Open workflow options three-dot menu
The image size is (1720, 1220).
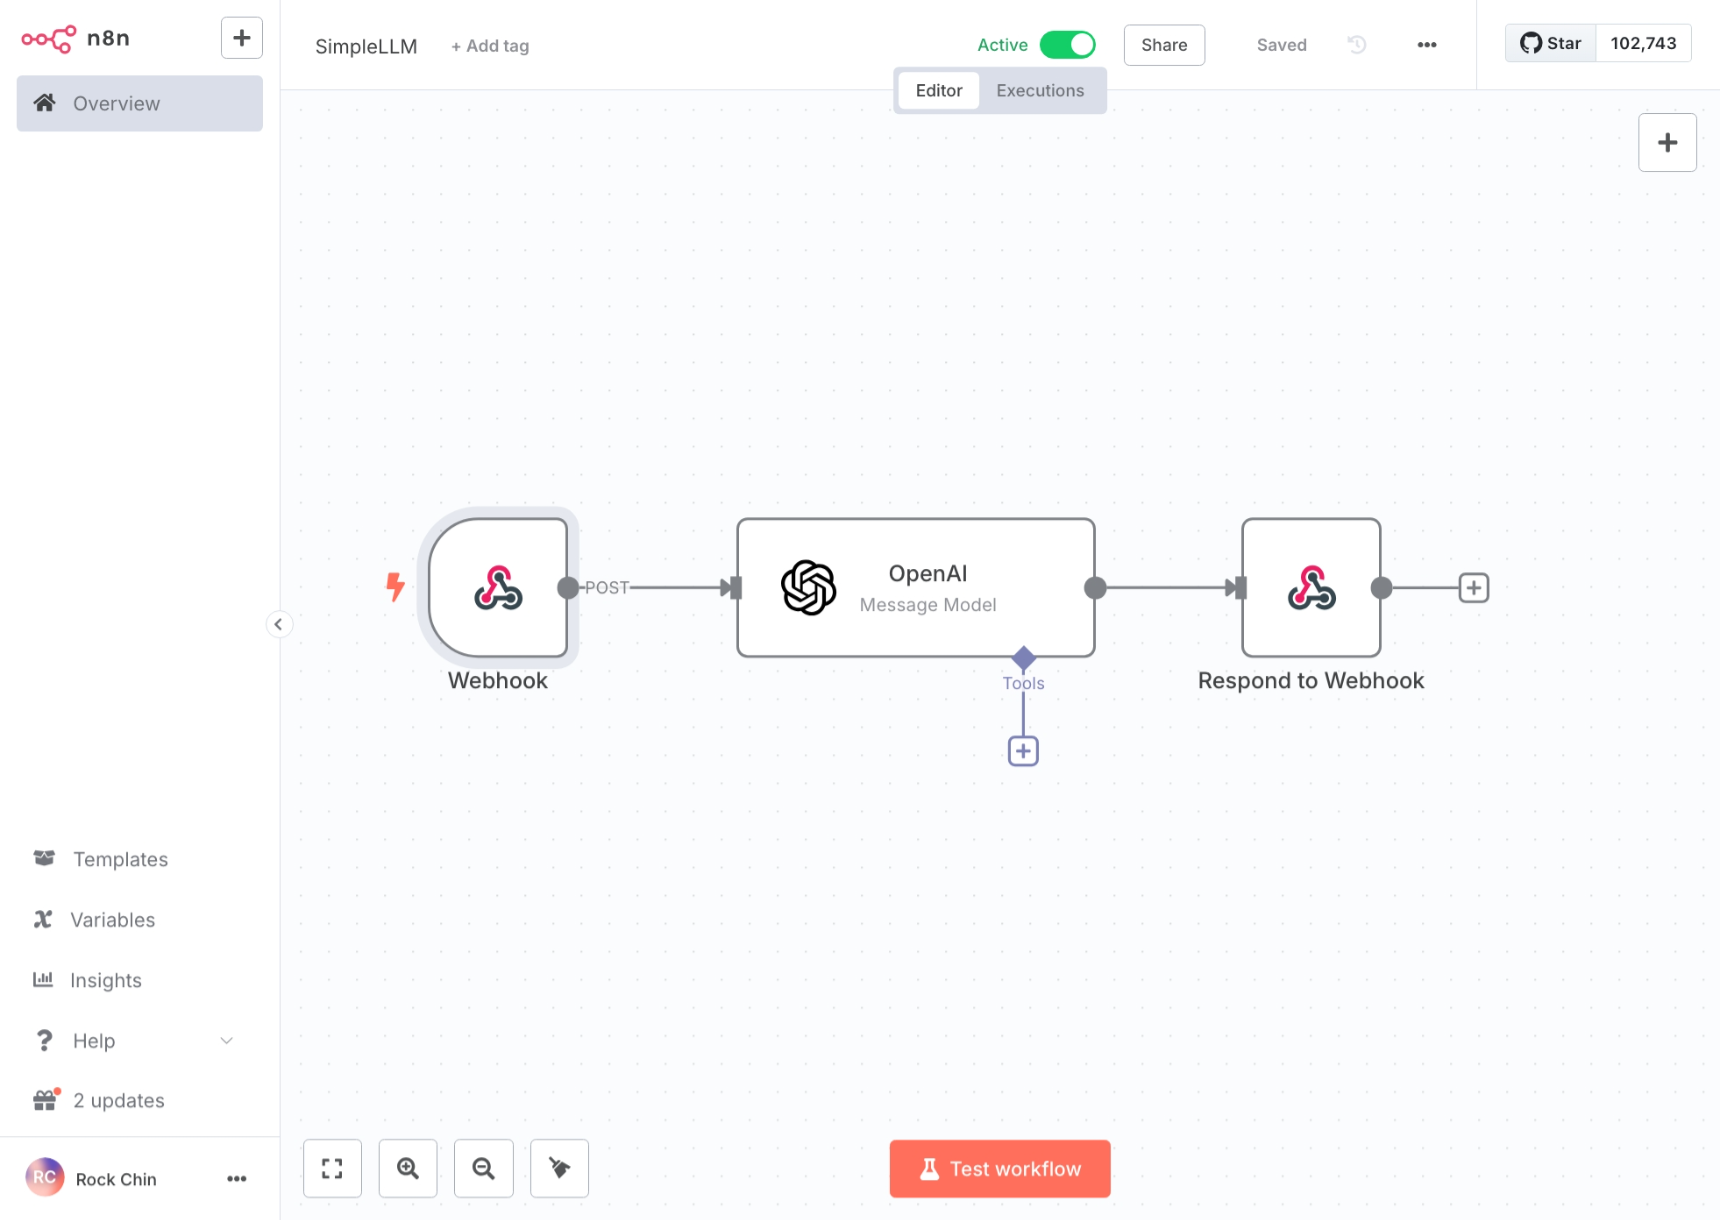coord(1427,45)
